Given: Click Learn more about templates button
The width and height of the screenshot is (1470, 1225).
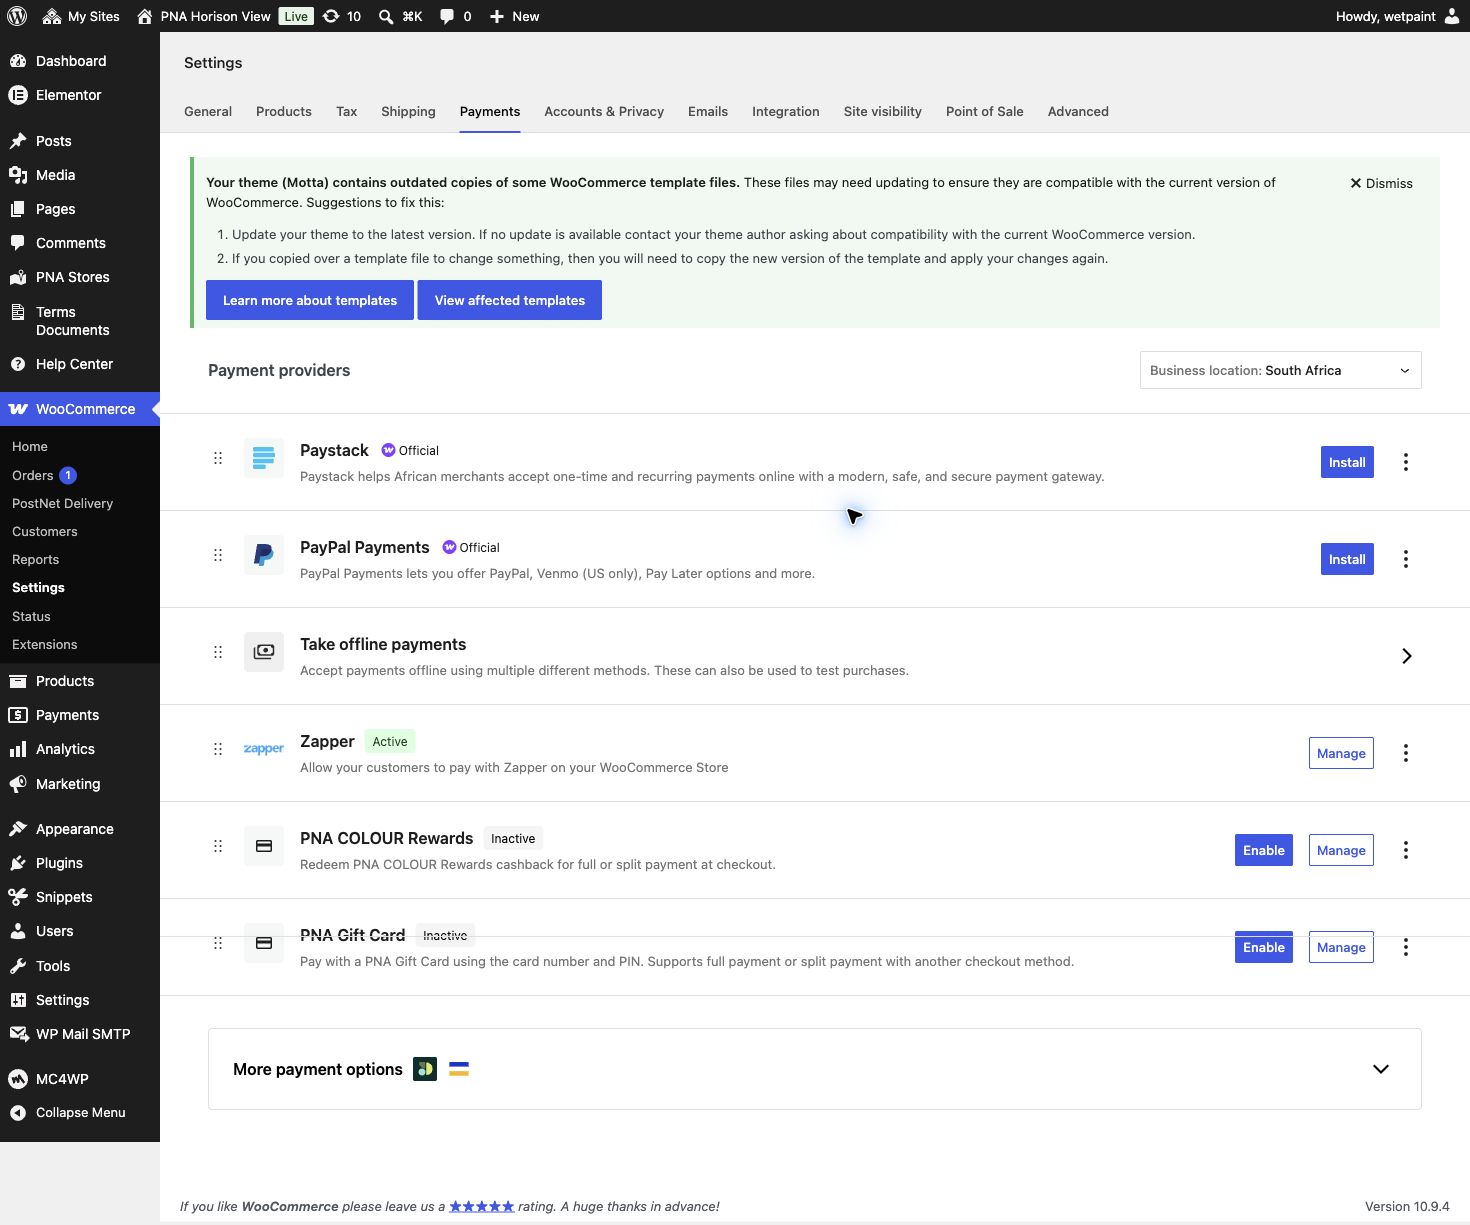Looking at the screenshot, I should tap(310, 300).
